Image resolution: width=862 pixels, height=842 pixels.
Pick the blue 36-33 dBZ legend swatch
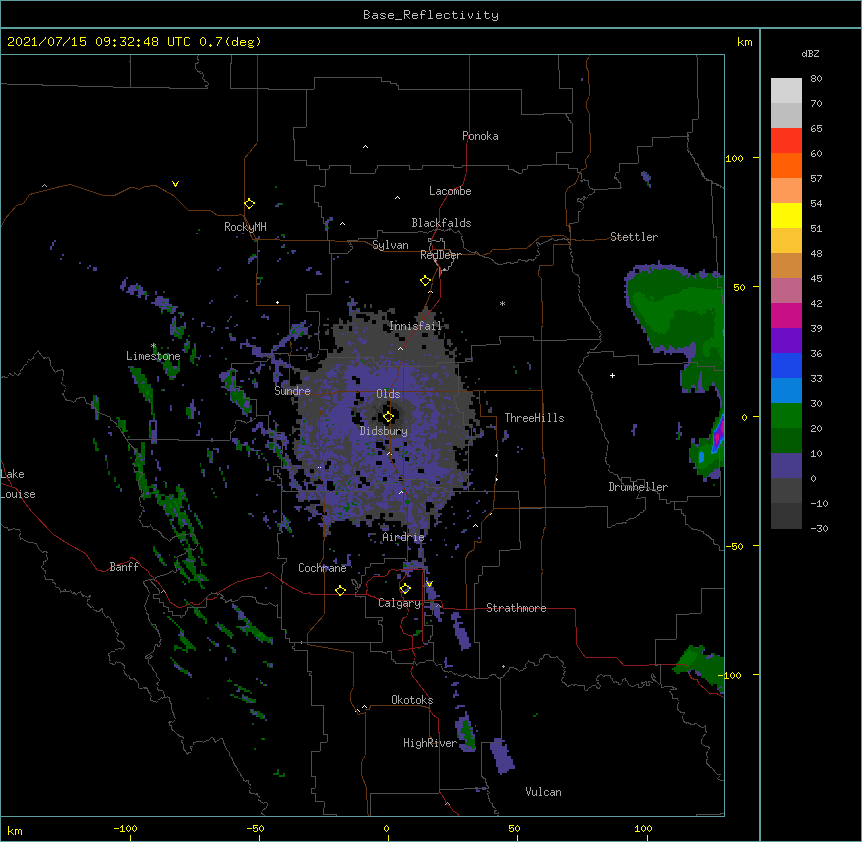[x=786, y=365]
